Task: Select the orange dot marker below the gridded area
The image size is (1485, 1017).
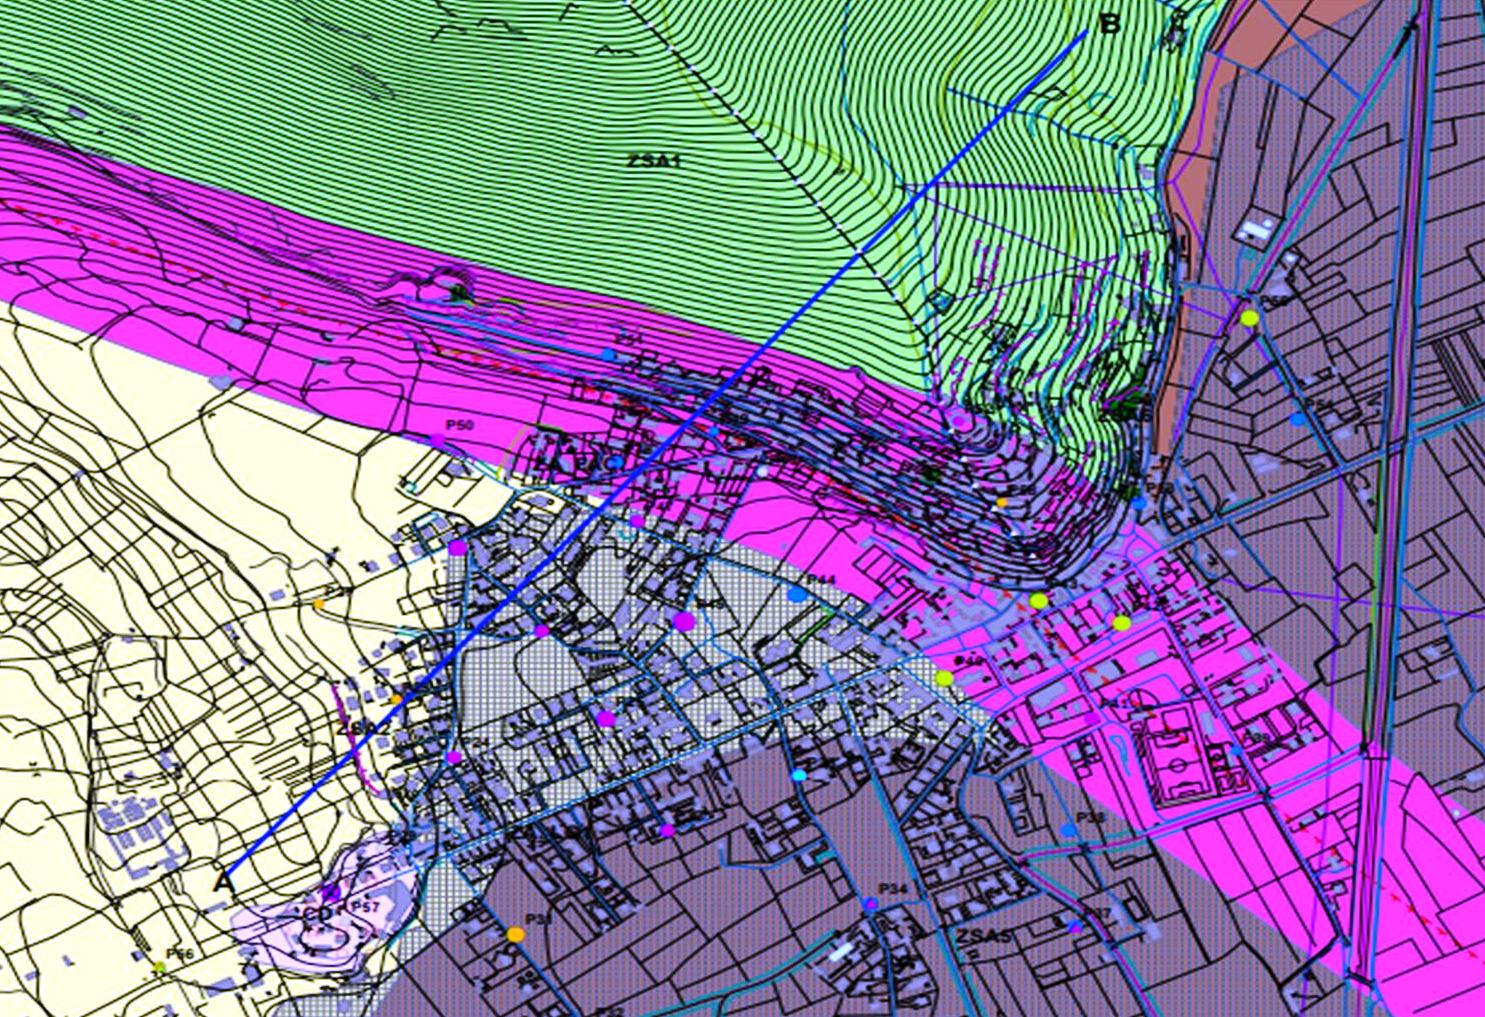Action: coord(515,934)
